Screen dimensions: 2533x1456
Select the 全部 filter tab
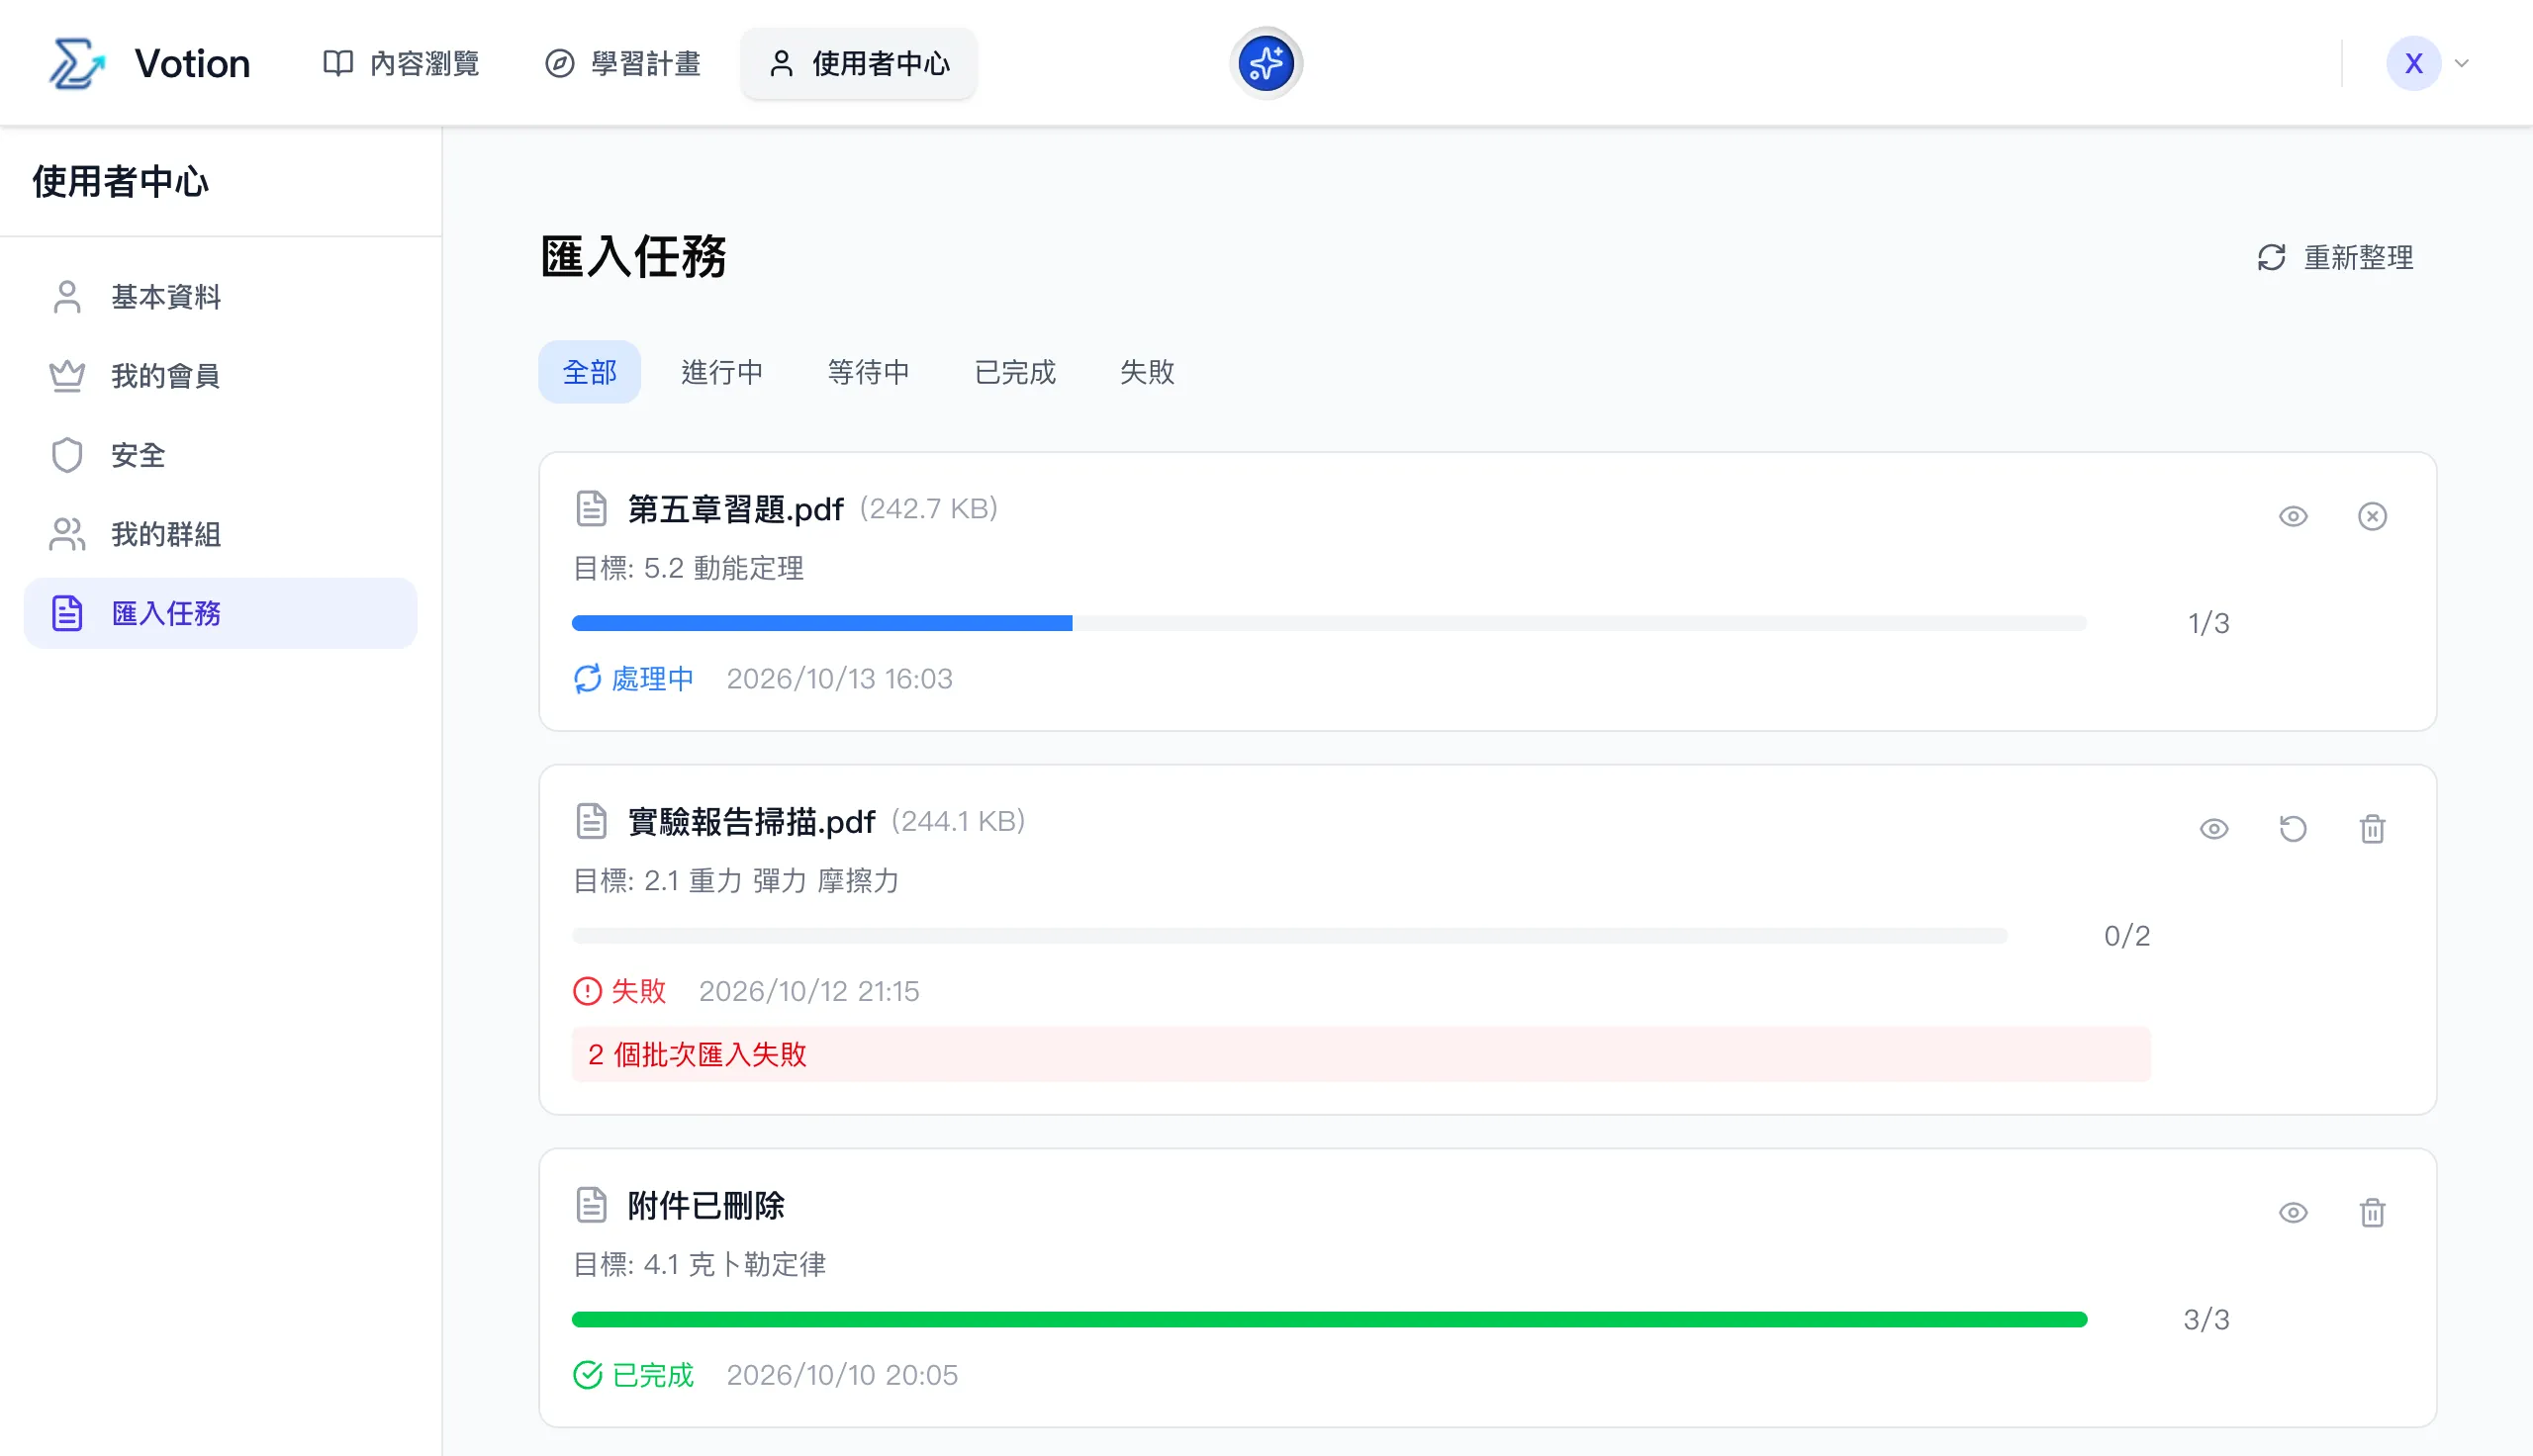click(589, 372)
